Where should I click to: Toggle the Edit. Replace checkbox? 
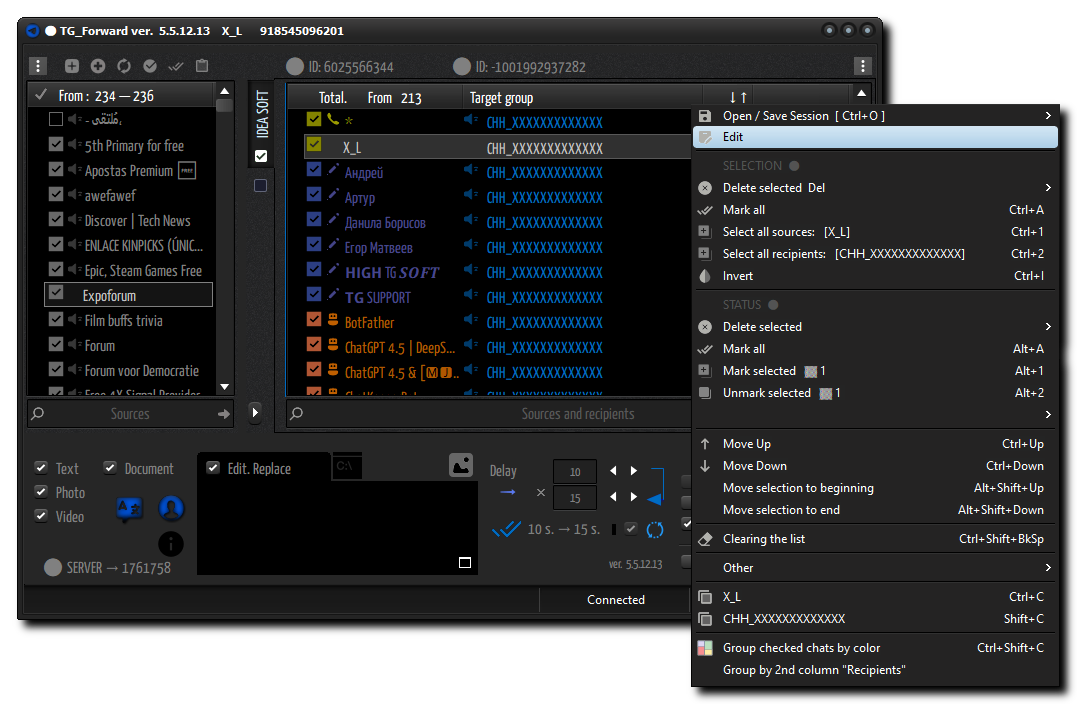click(214, 468)
